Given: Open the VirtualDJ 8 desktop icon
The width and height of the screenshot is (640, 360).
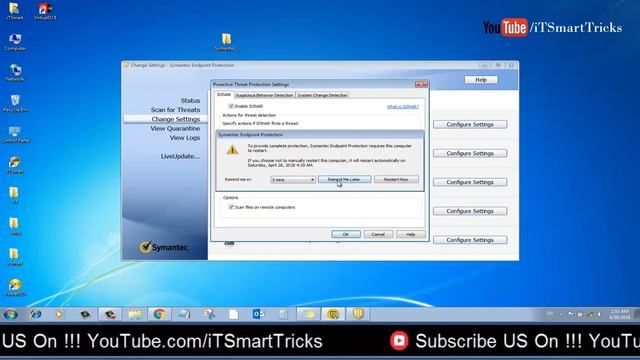Looking at the screenshot, I should click(x=45, y=11).
